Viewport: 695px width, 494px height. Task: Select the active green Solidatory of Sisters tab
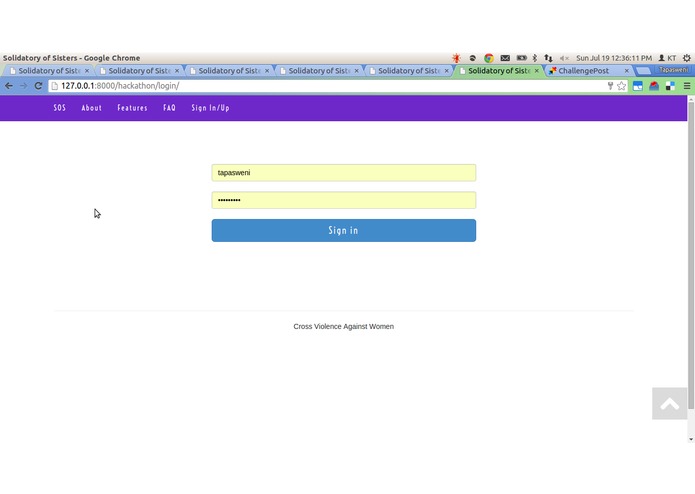pos(499,71)
